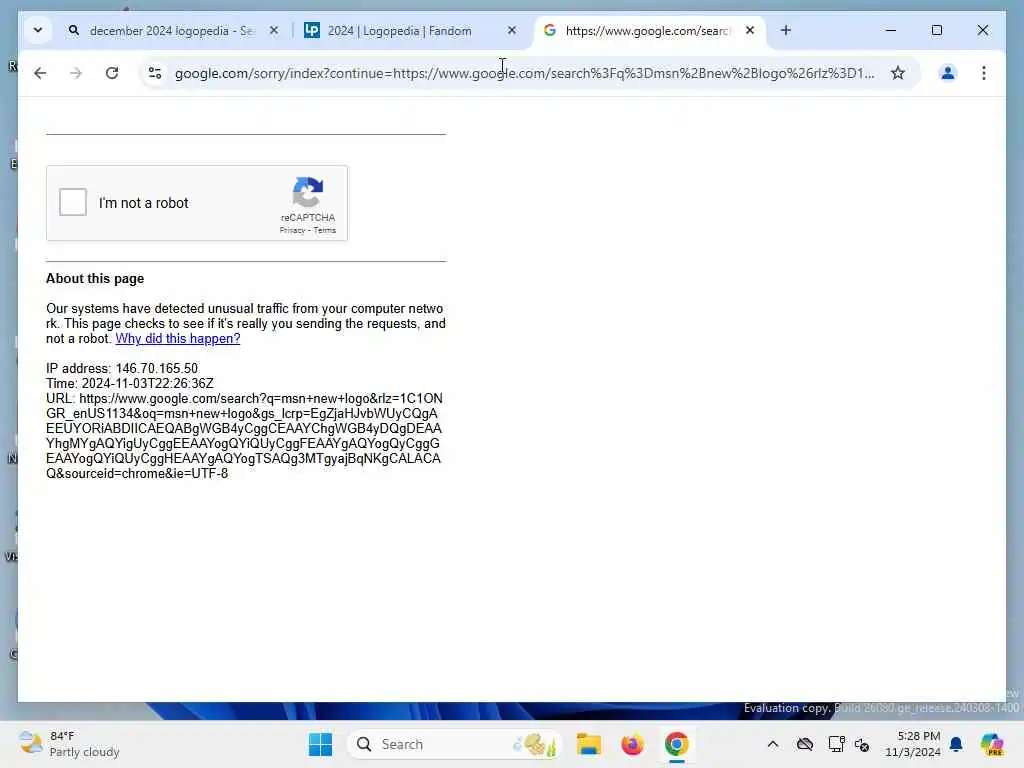Open the Chrome three-dot menu

(984, 73)
